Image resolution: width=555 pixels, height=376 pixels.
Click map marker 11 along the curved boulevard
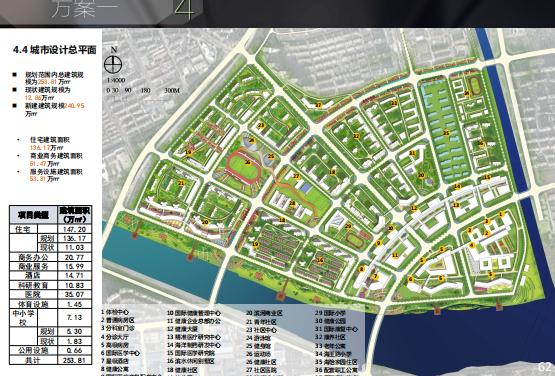click(395, 255)
